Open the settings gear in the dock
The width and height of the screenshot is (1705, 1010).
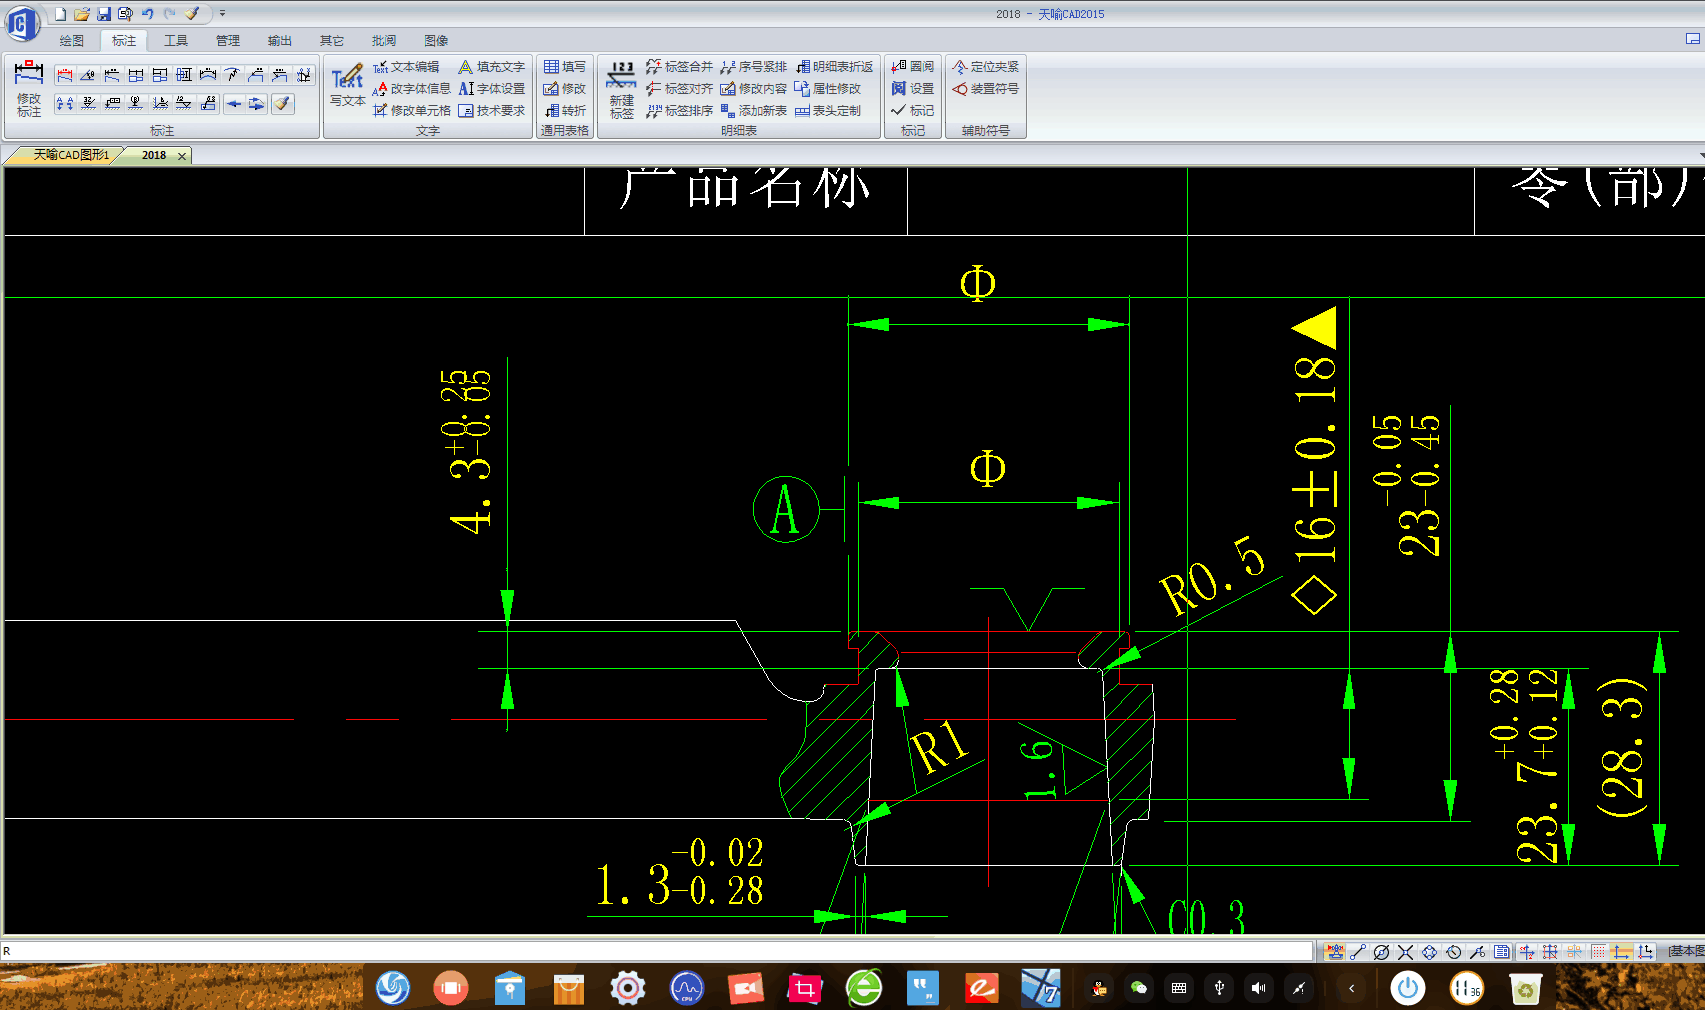628,989
